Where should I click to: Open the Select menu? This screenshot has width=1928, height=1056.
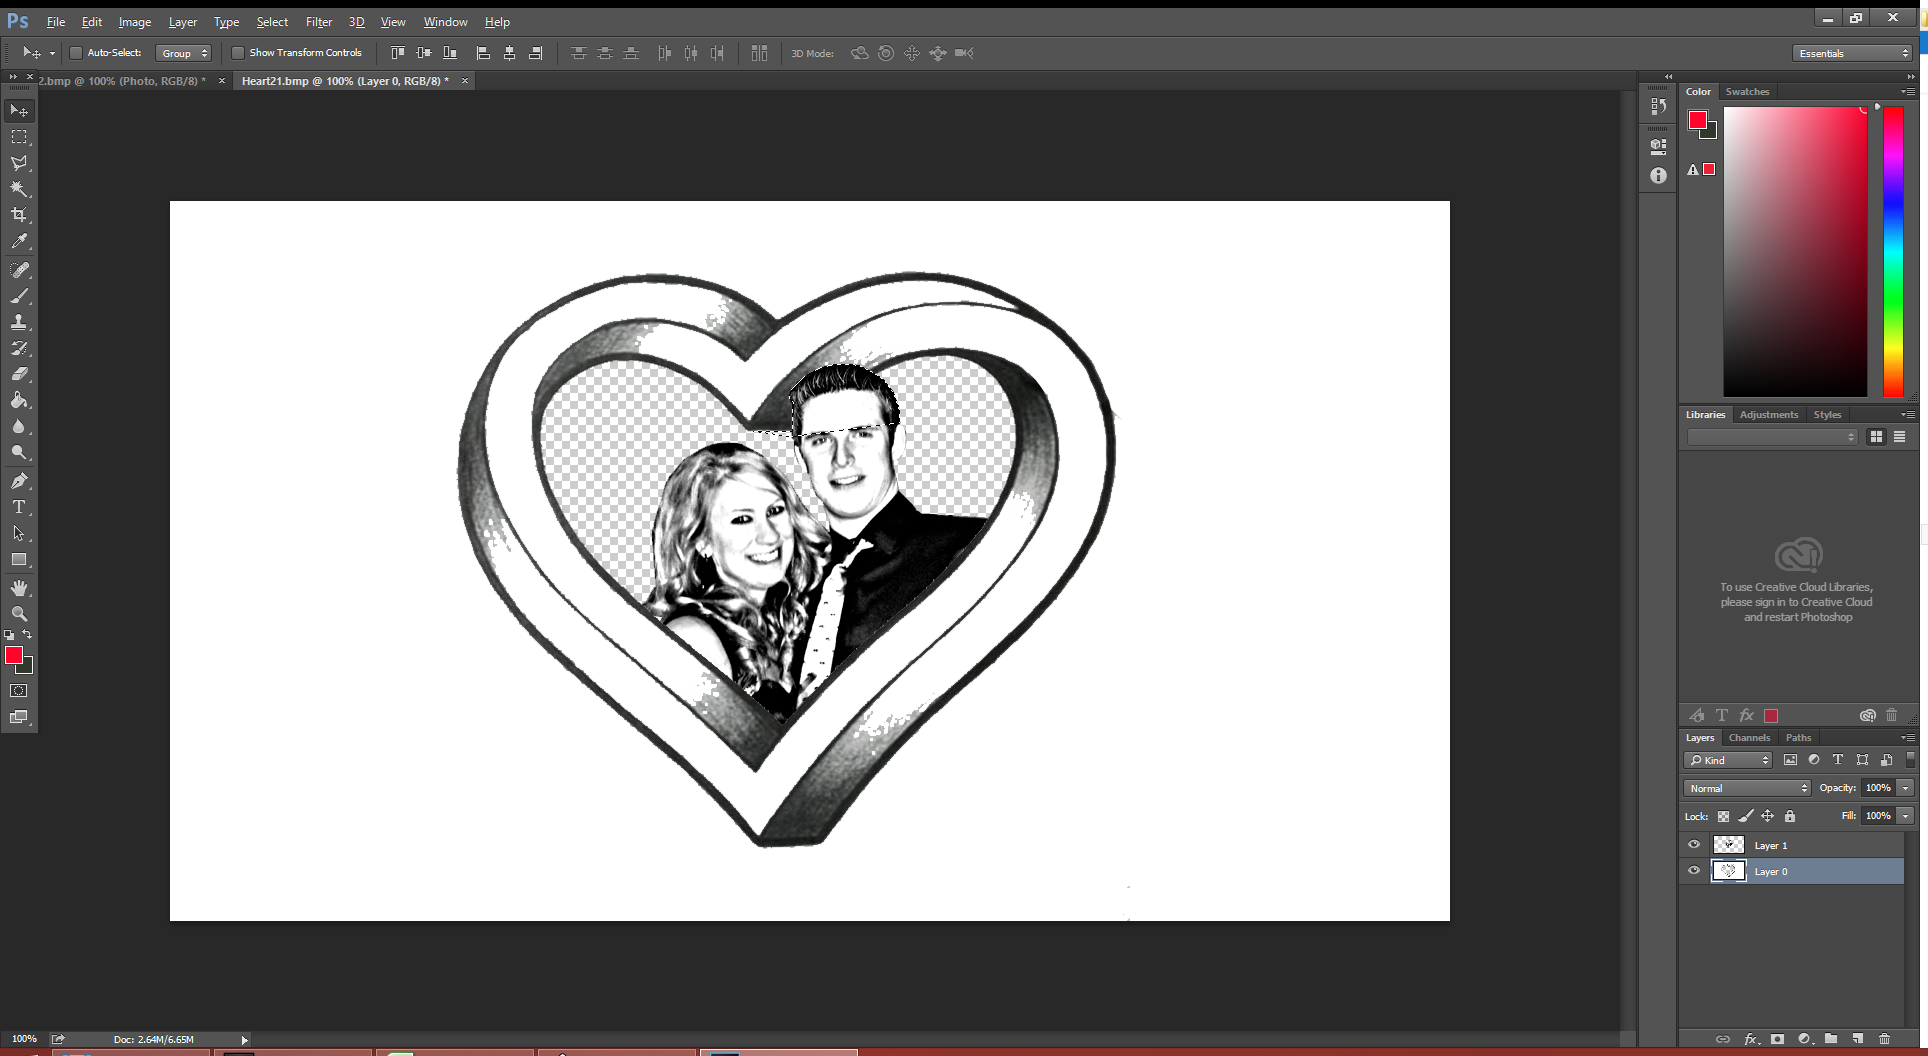point(272,22)
